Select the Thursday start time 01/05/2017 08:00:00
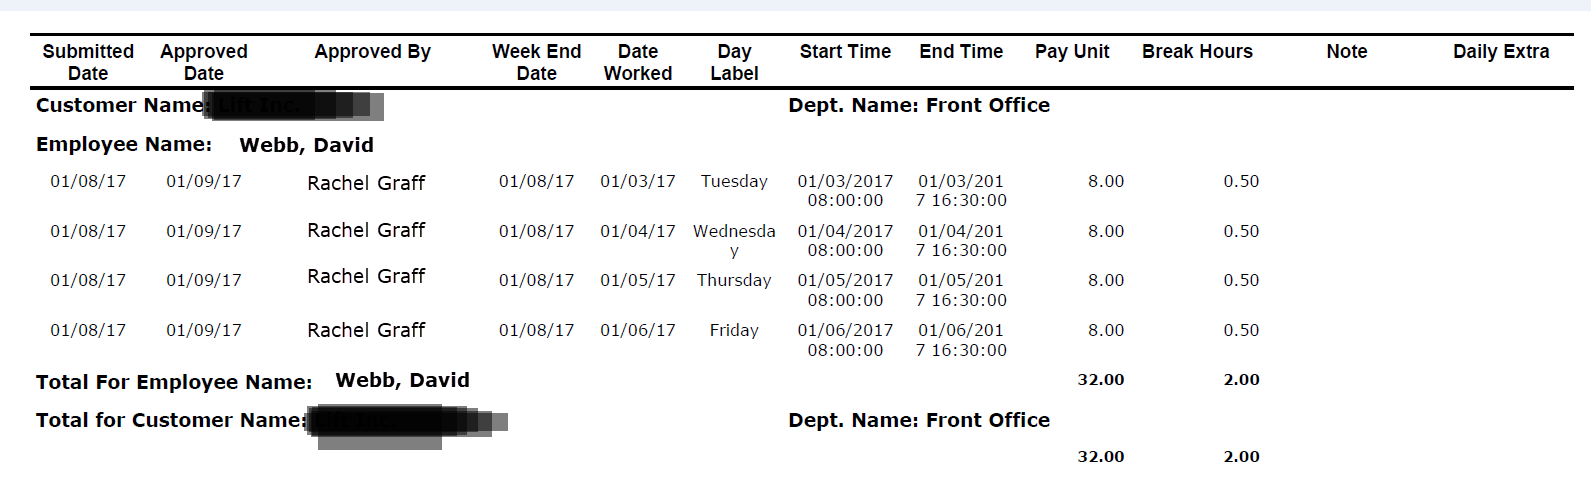 click(x=845, y=290)
